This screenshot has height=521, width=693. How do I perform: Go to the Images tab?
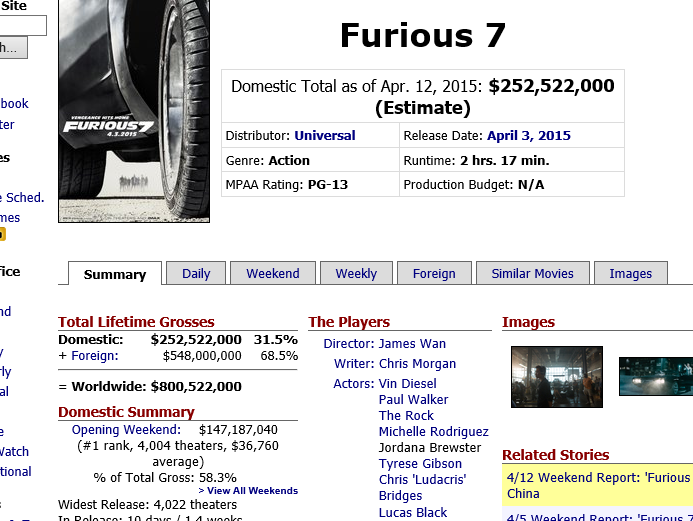(630, 273)
